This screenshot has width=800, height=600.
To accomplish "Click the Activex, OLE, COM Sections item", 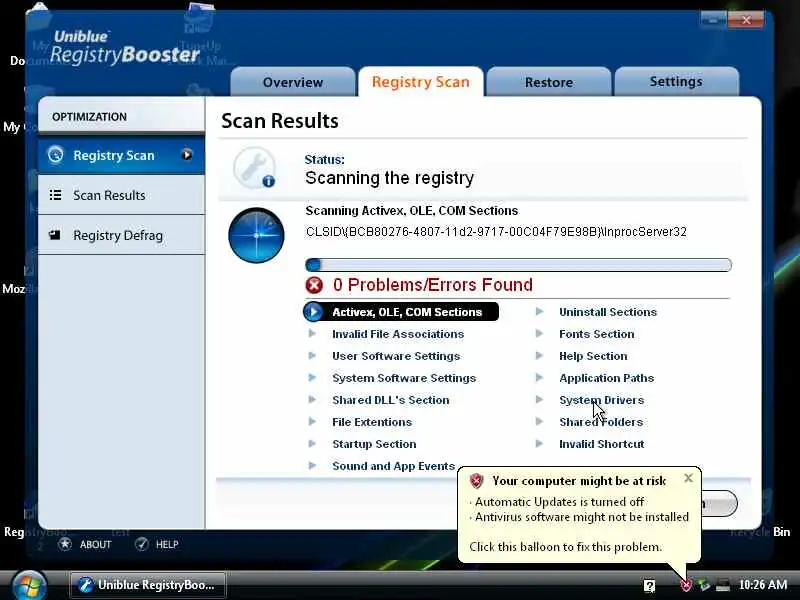I will tap(401, 312).
